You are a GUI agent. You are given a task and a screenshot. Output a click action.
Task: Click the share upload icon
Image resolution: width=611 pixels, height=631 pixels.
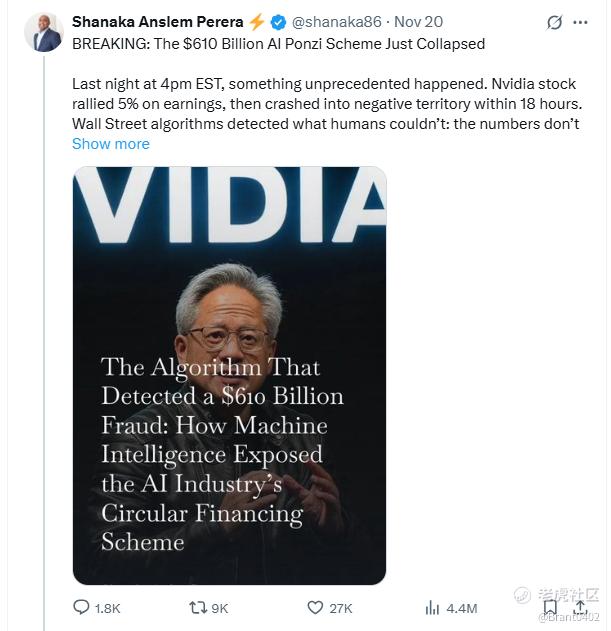click(579, 607)
